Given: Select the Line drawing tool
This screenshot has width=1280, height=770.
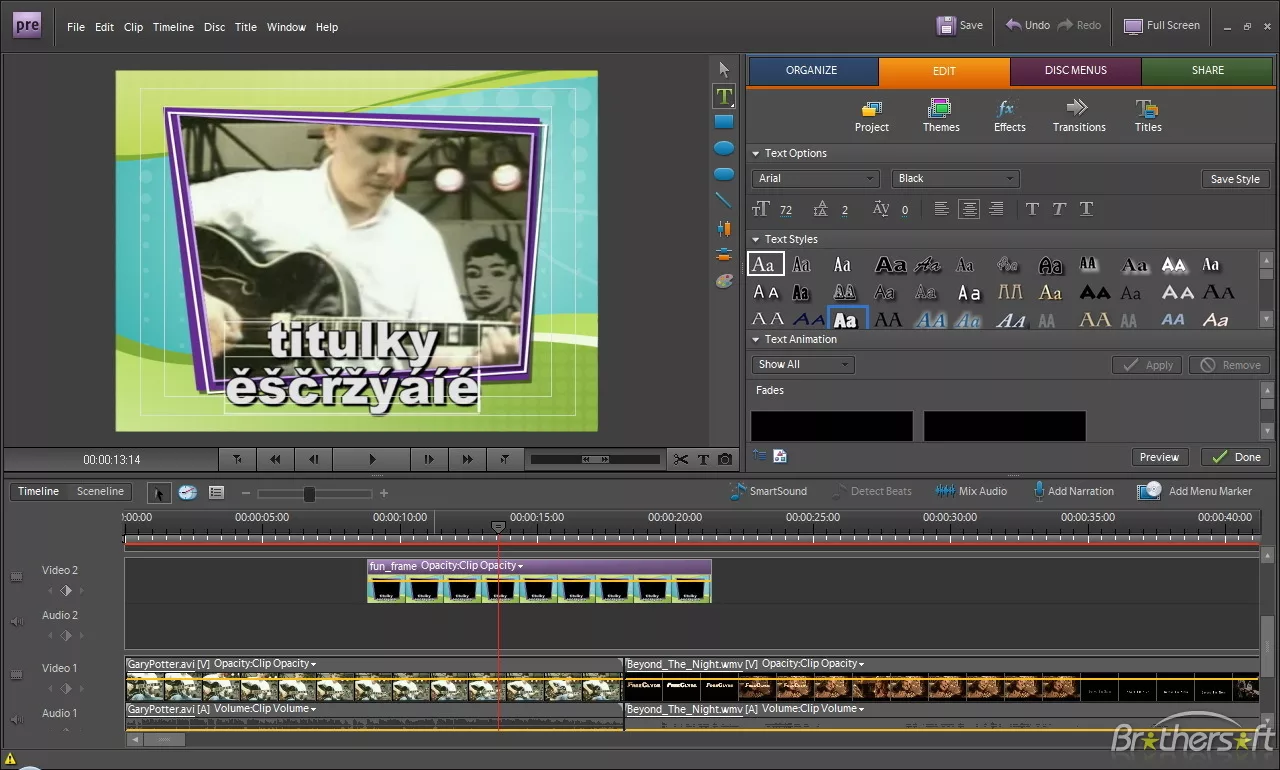Looking at the screenshot, I should [724, 201].
